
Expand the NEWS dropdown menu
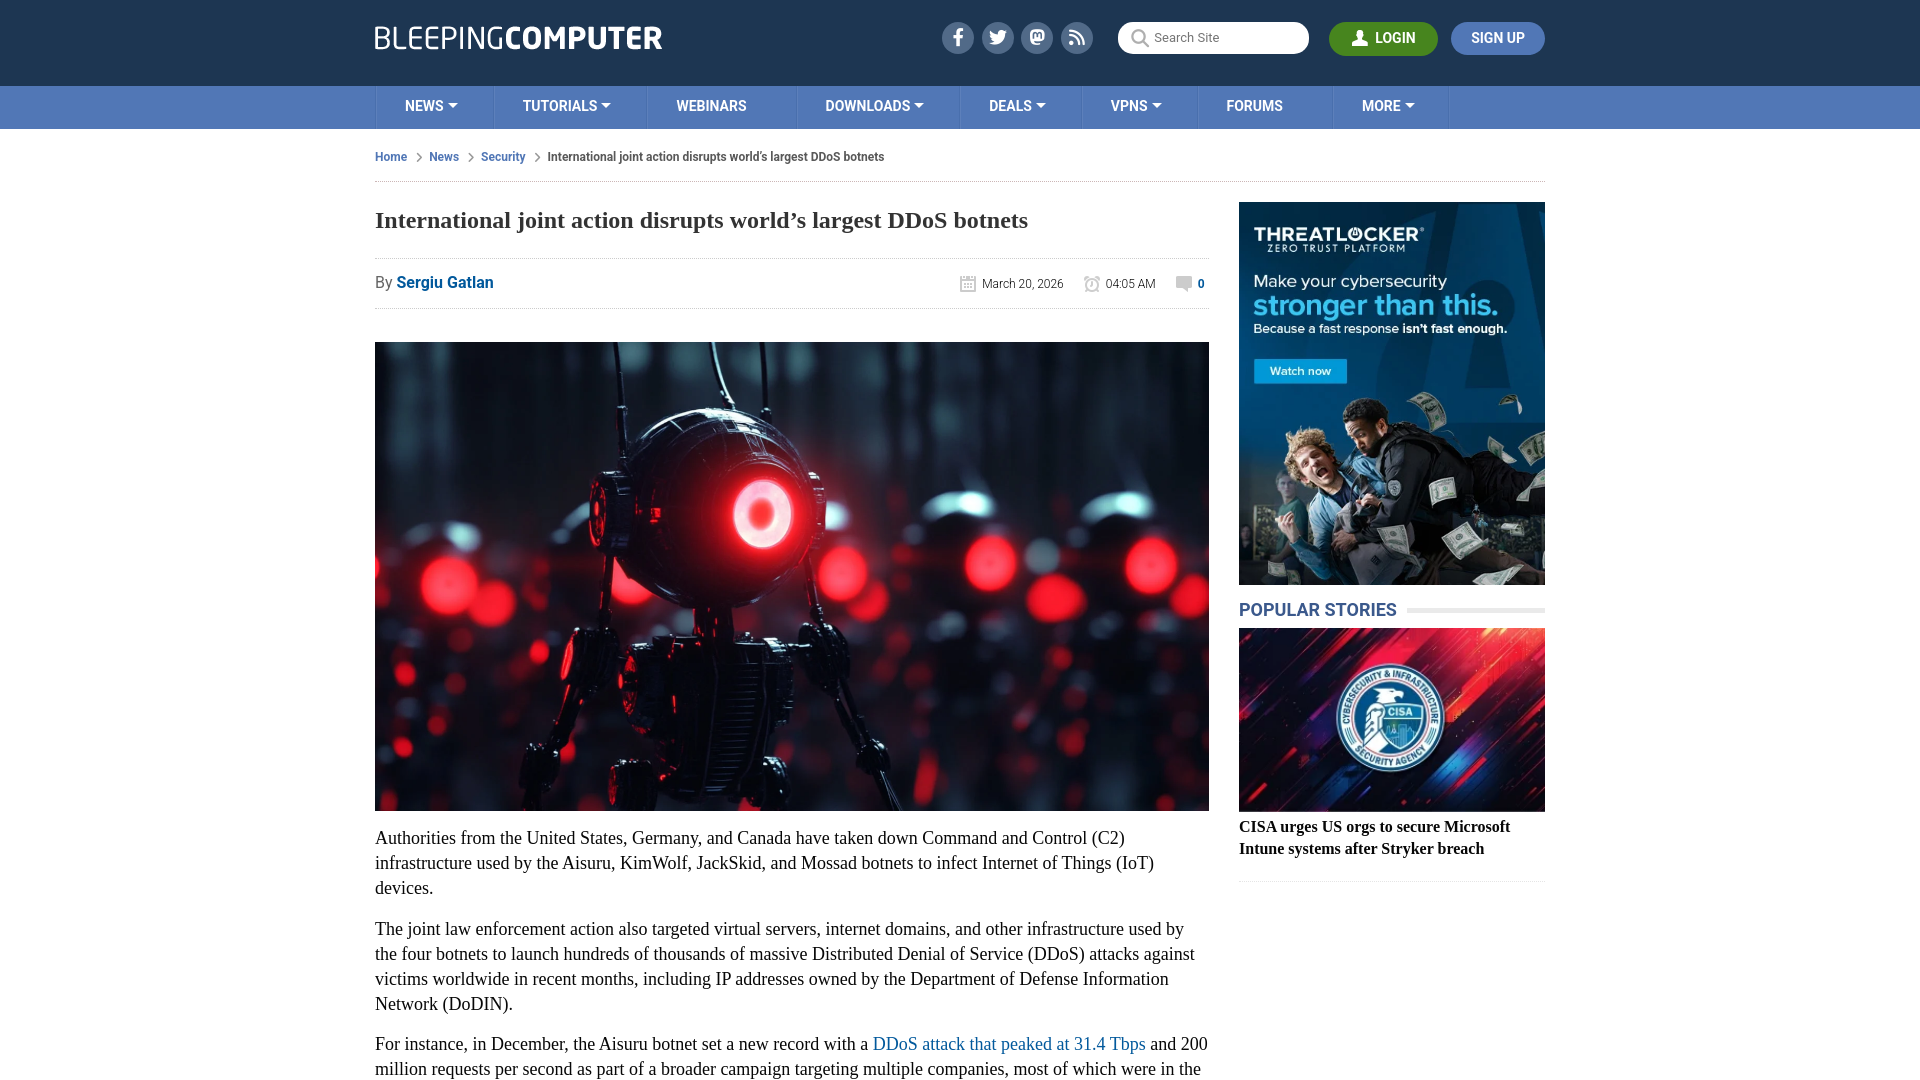pyautogui.click(x=431, y=106)
